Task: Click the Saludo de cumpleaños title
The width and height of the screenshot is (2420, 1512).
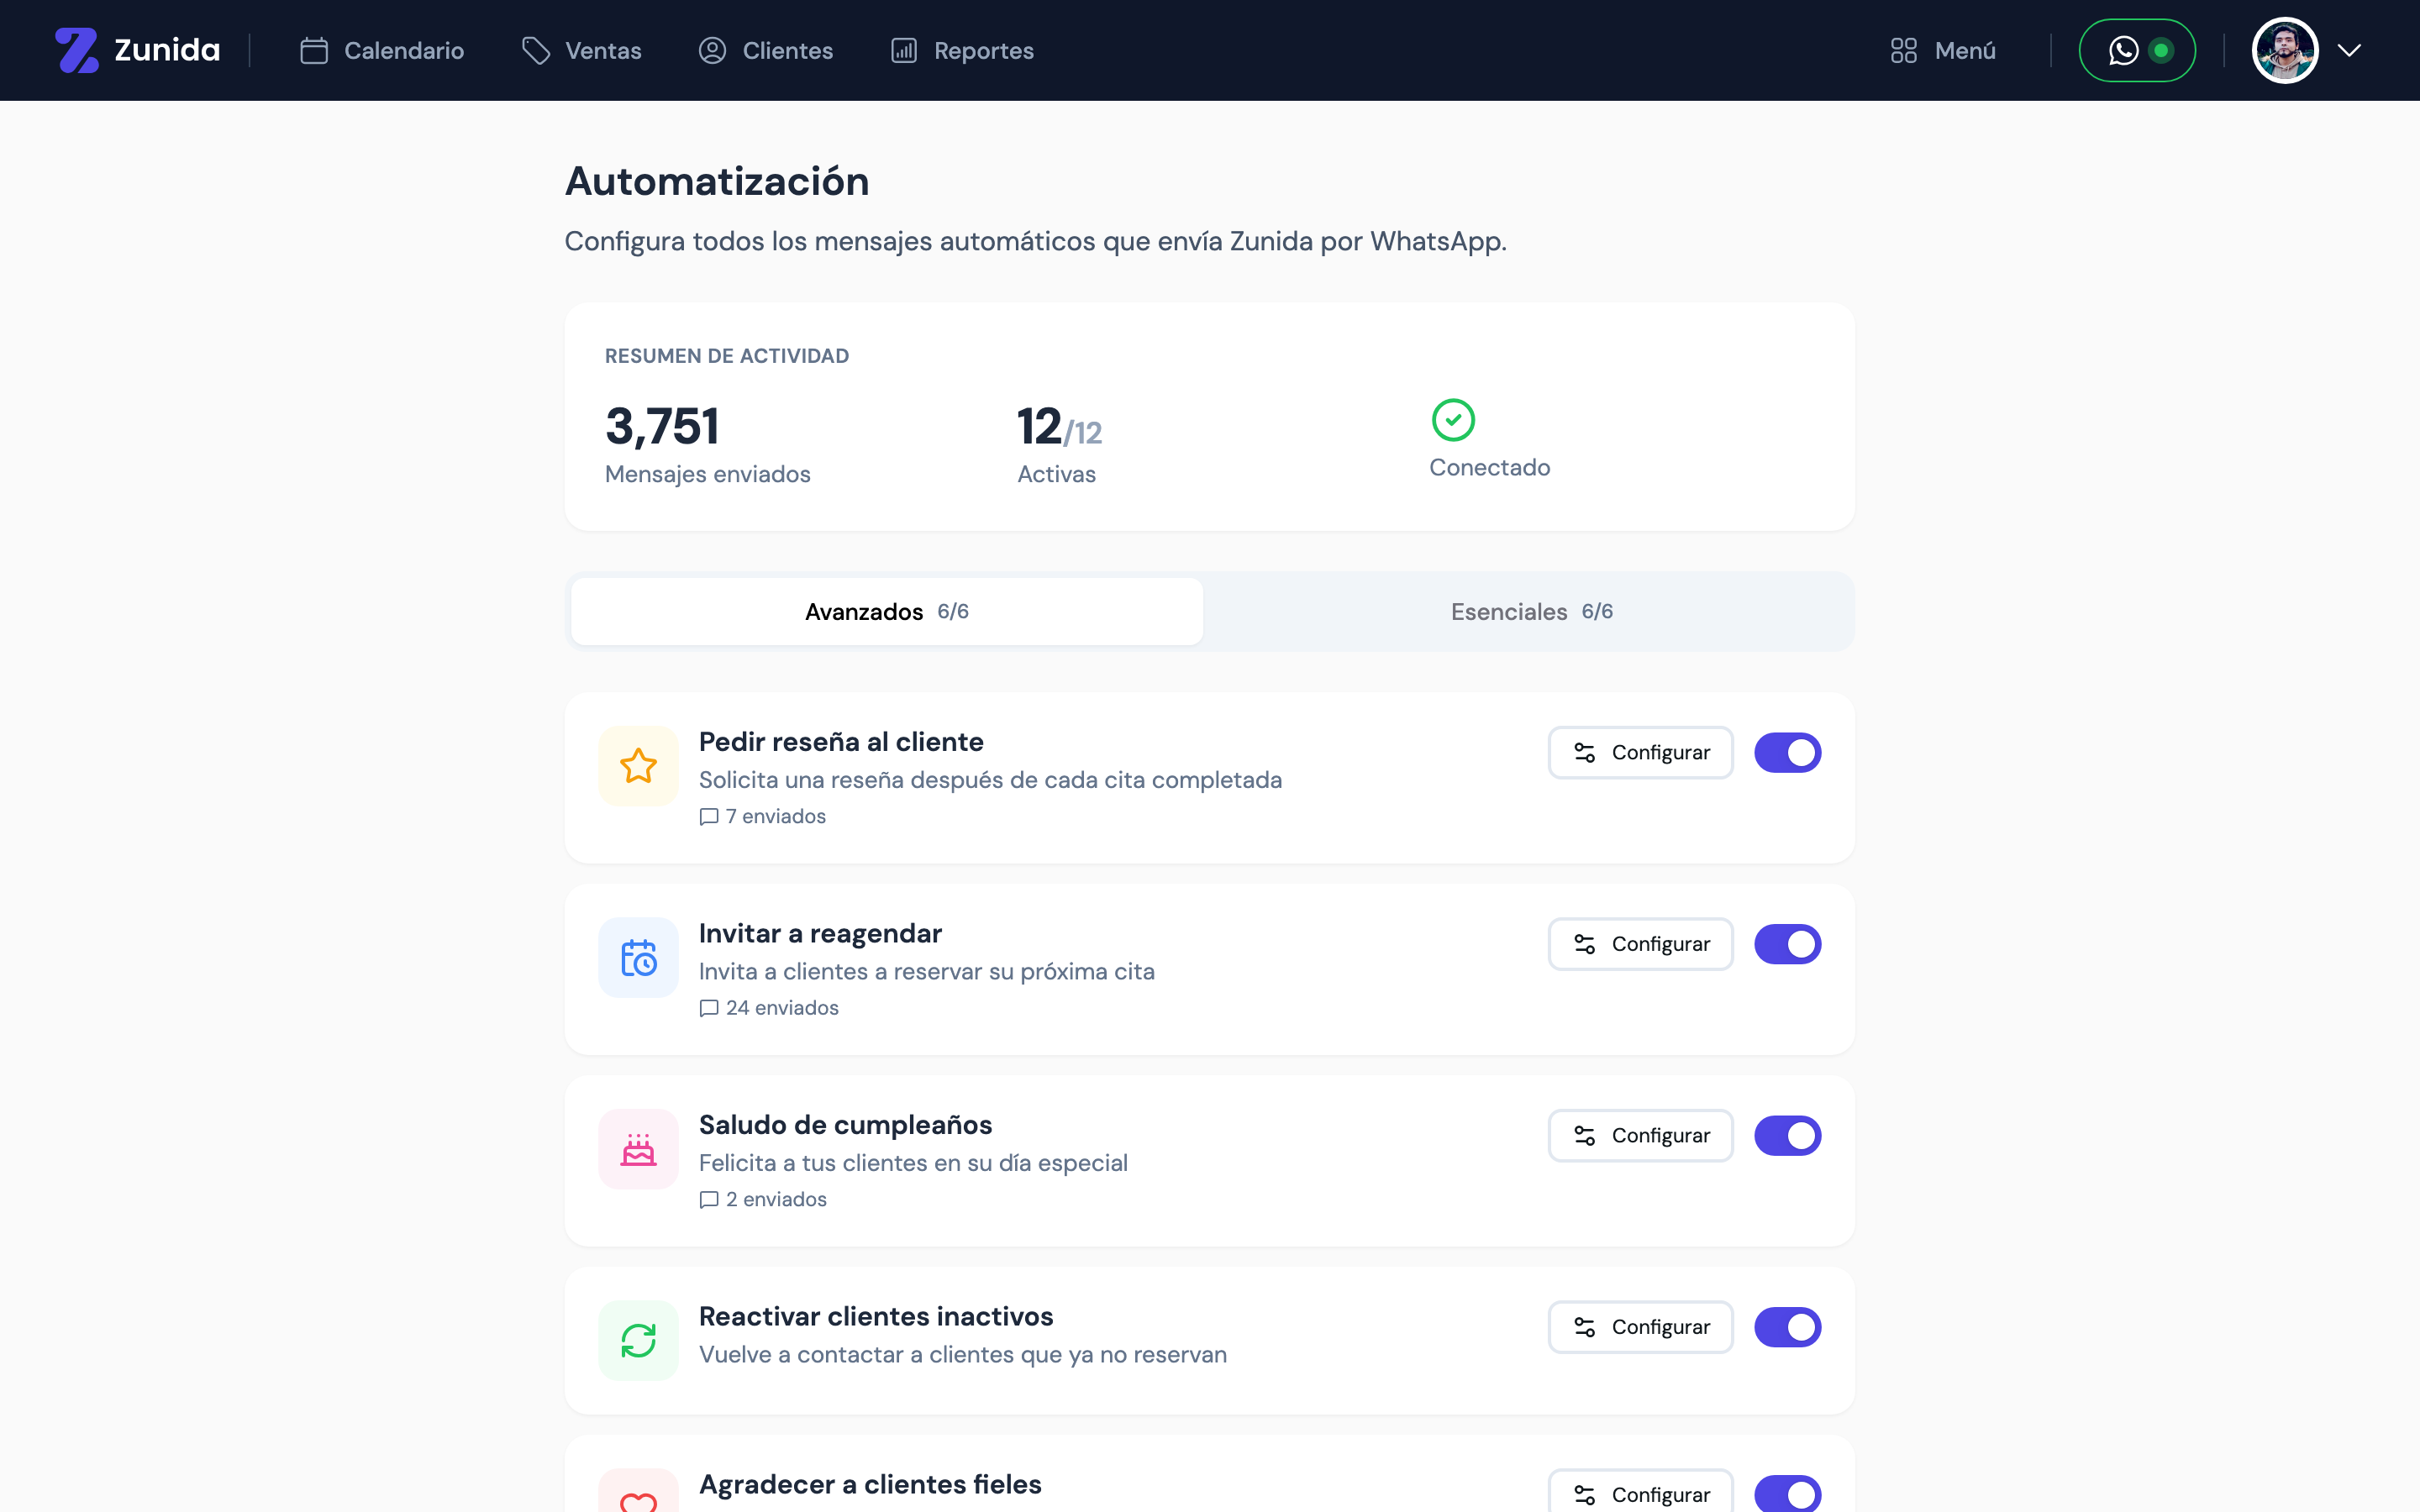Action: [x=845, y=1125]
